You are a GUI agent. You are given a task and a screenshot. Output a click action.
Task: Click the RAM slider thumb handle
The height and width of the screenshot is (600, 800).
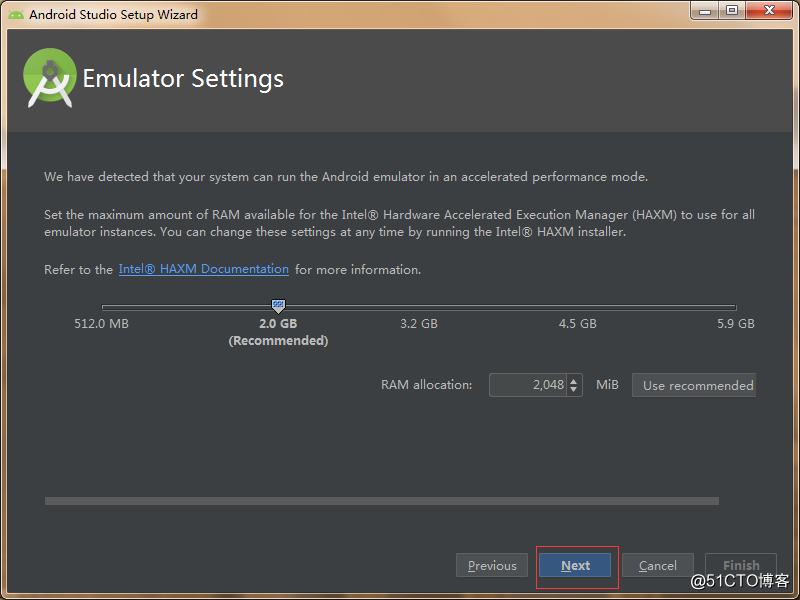click(x=278, y=306)
